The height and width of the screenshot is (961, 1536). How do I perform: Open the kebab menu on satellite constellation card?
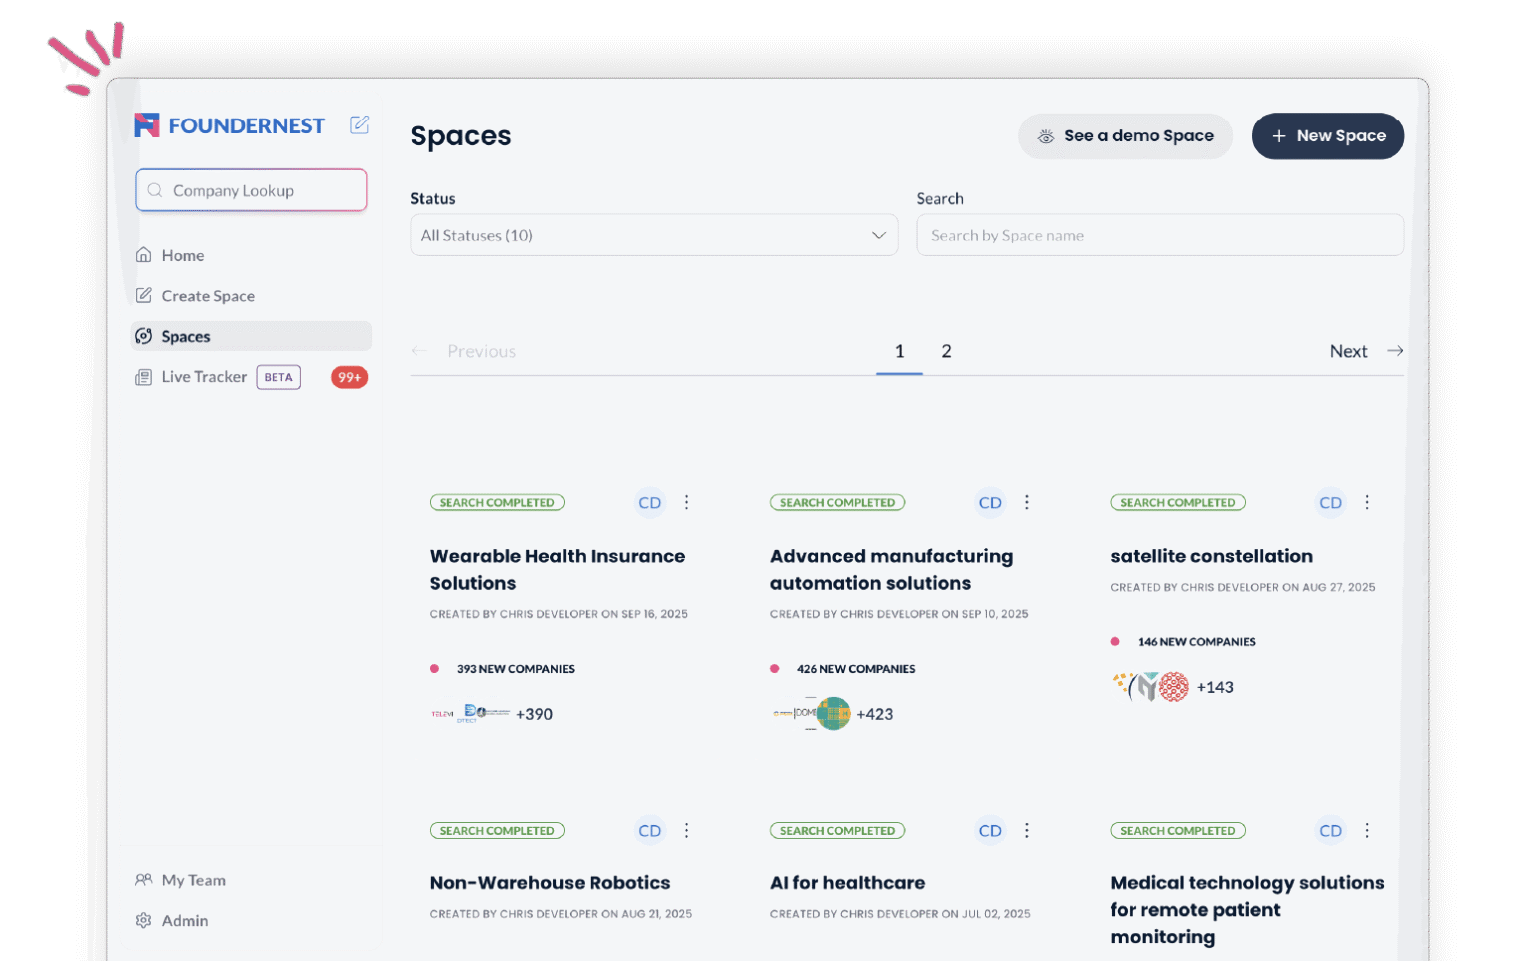click(1367, 502)
